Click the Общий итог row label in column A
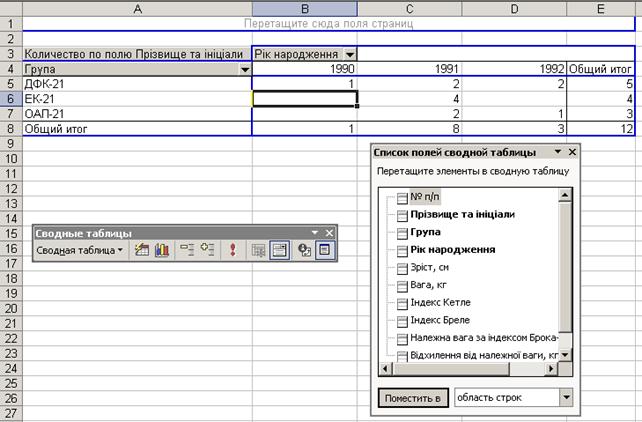The image size is (642, 422). tap(137, 129)
